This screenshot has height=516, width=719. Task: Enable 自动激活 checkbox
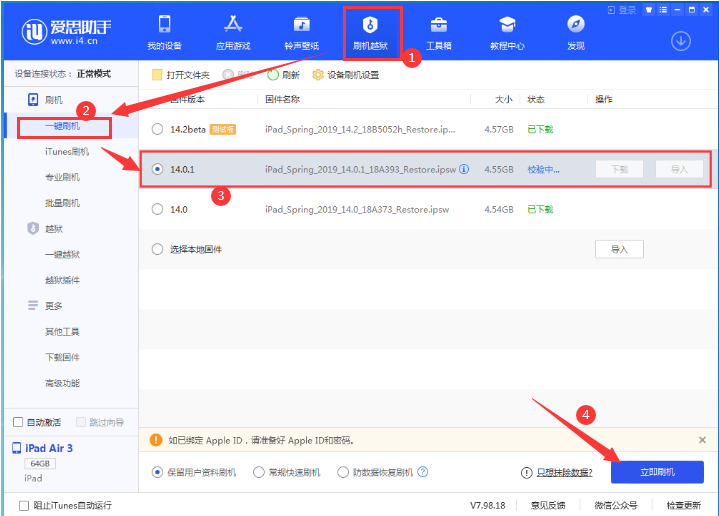pos(18,422)
